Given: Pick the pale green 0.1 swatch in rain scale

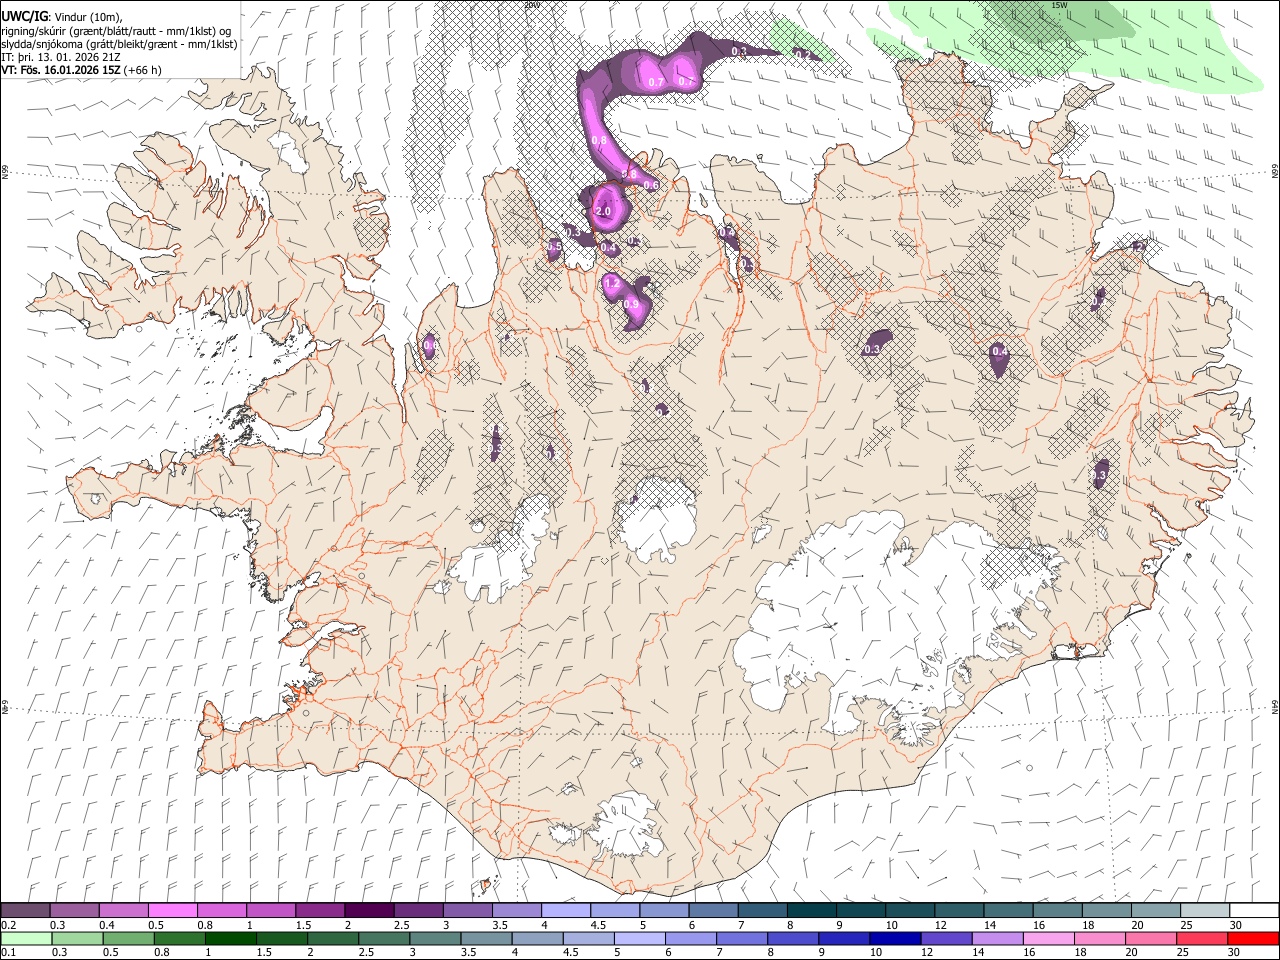Looking at the screenshot, I should pyautogui.click(x=25, y=939).
